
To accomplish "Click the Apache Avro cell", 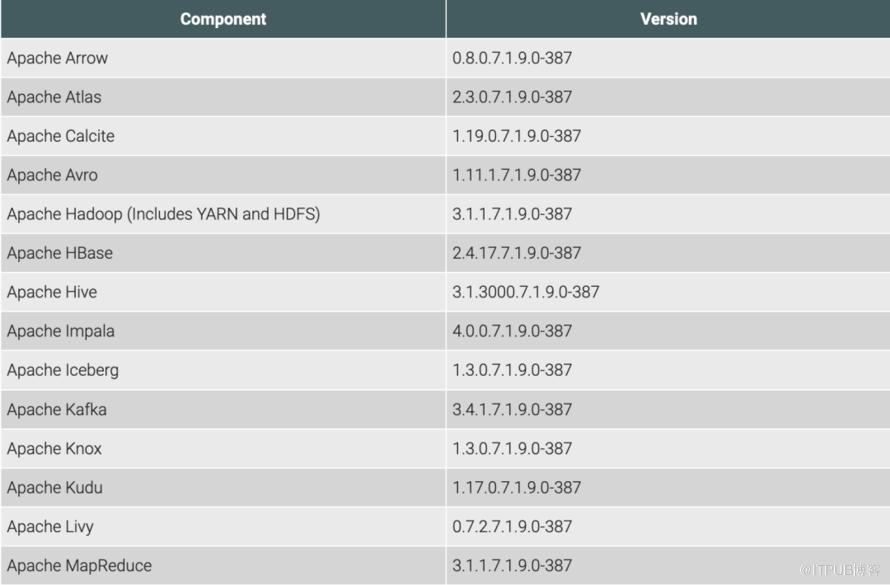I will 52,175.
